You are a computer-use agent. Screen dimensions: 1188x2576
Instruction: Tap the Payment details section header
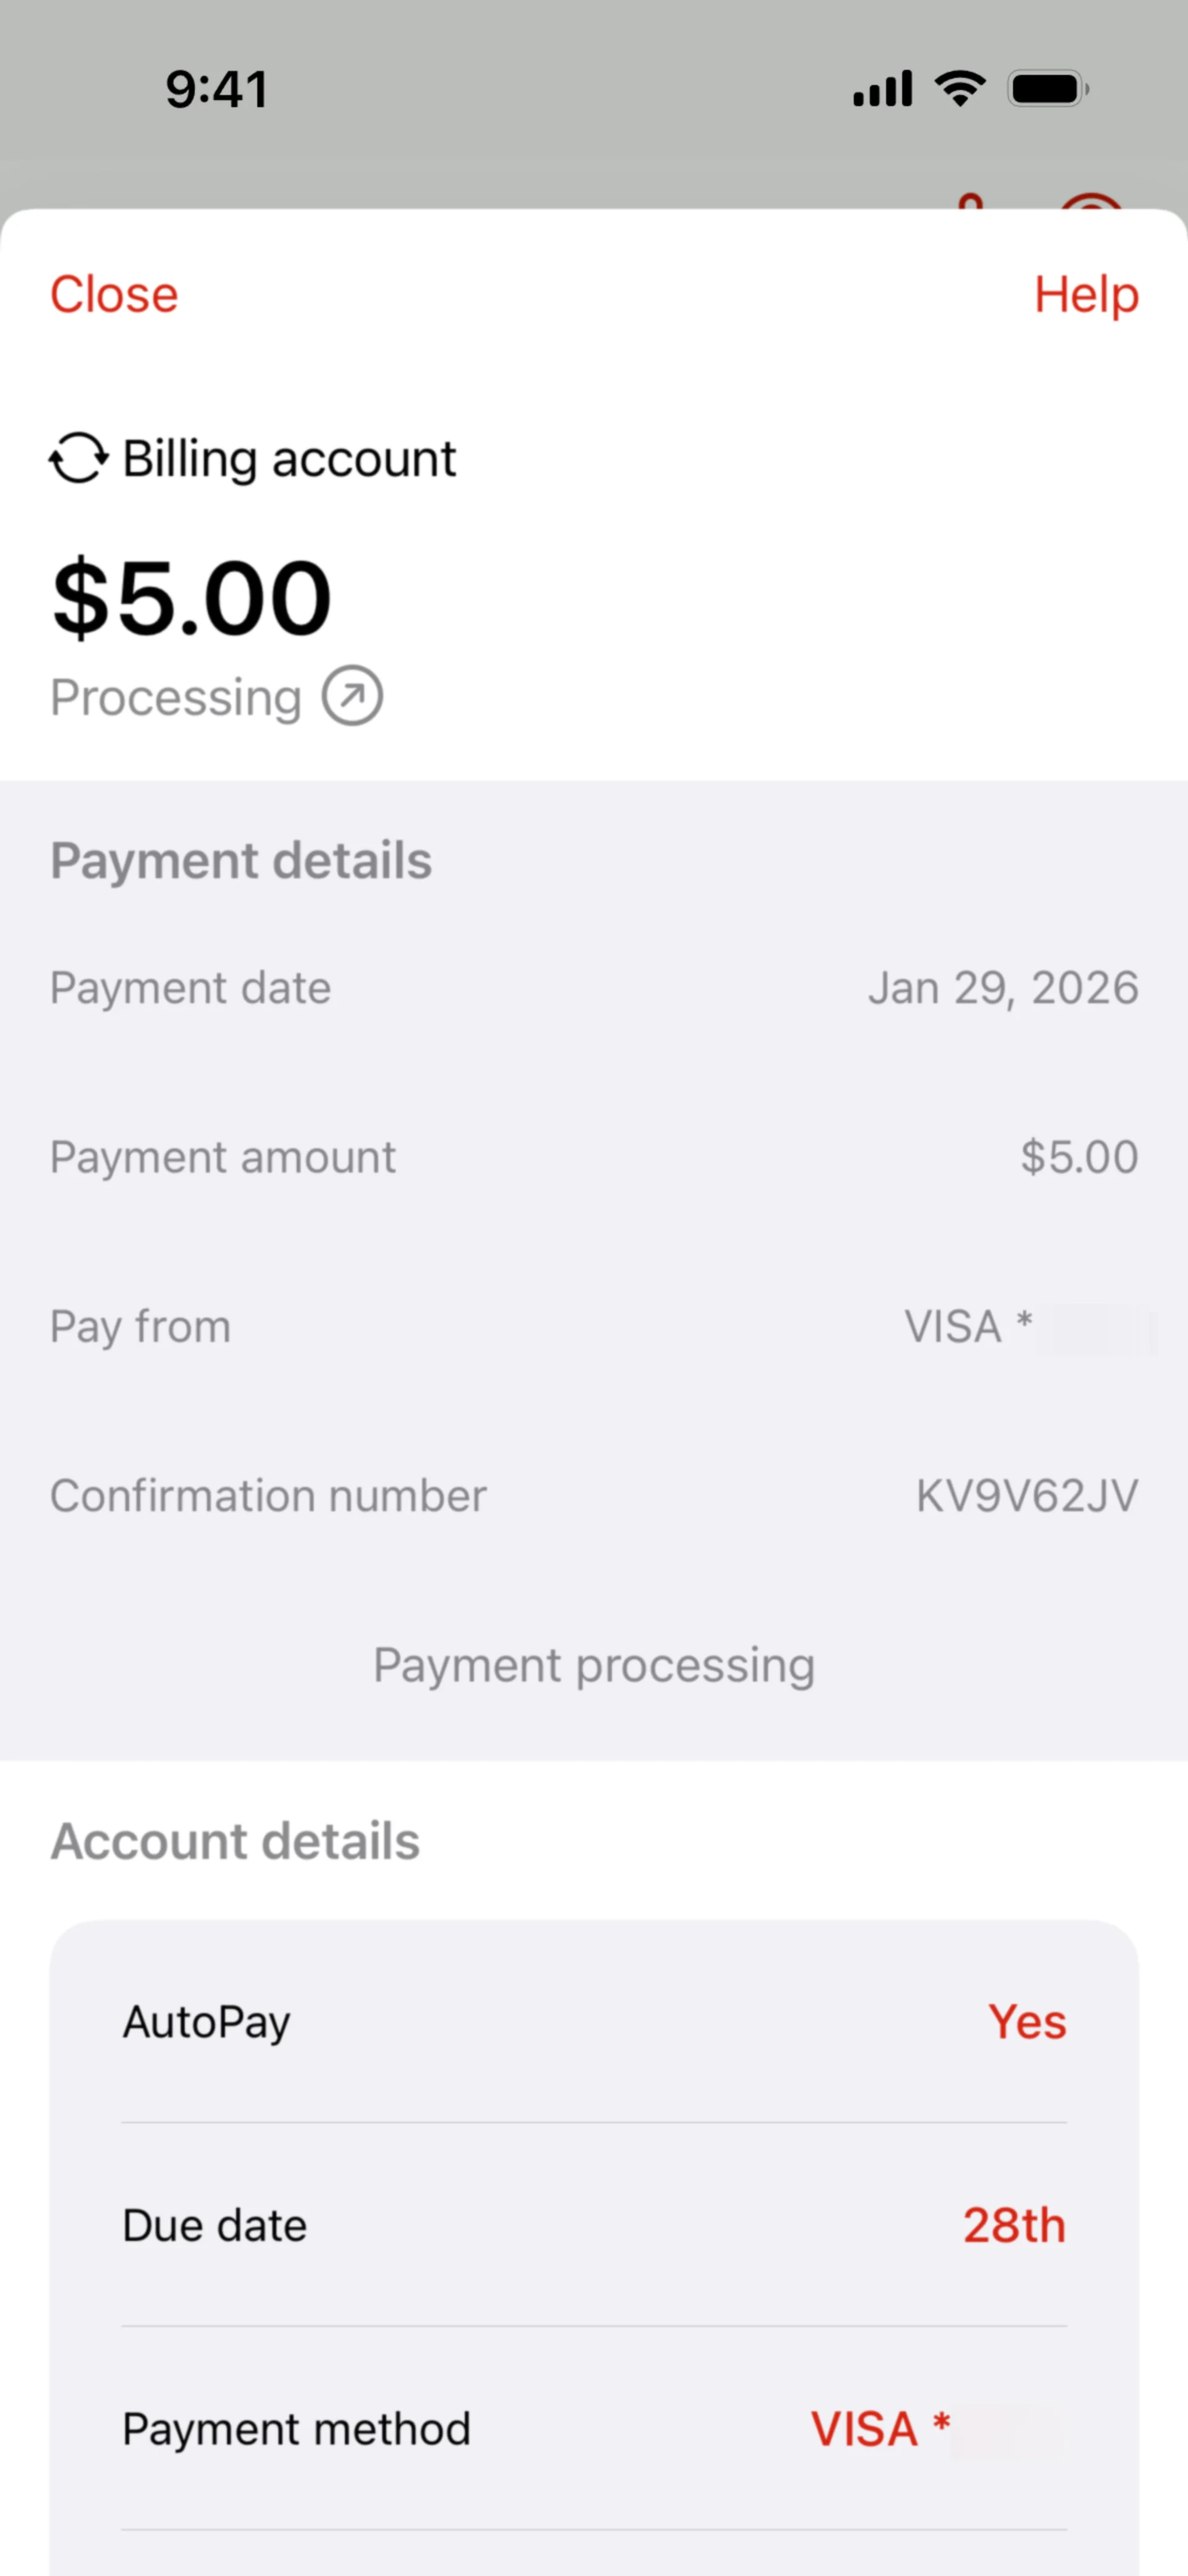pyautogui.click(x=241, y=861)
